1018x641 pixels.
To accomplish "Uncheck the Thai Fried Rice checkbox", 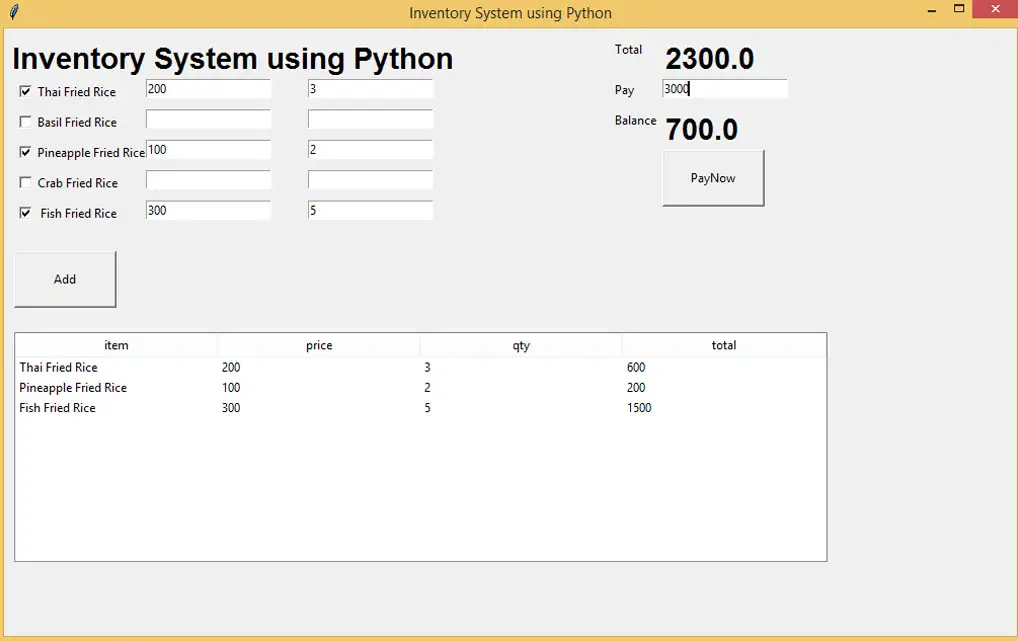I will pyautogui.click(x=23, y=91).
